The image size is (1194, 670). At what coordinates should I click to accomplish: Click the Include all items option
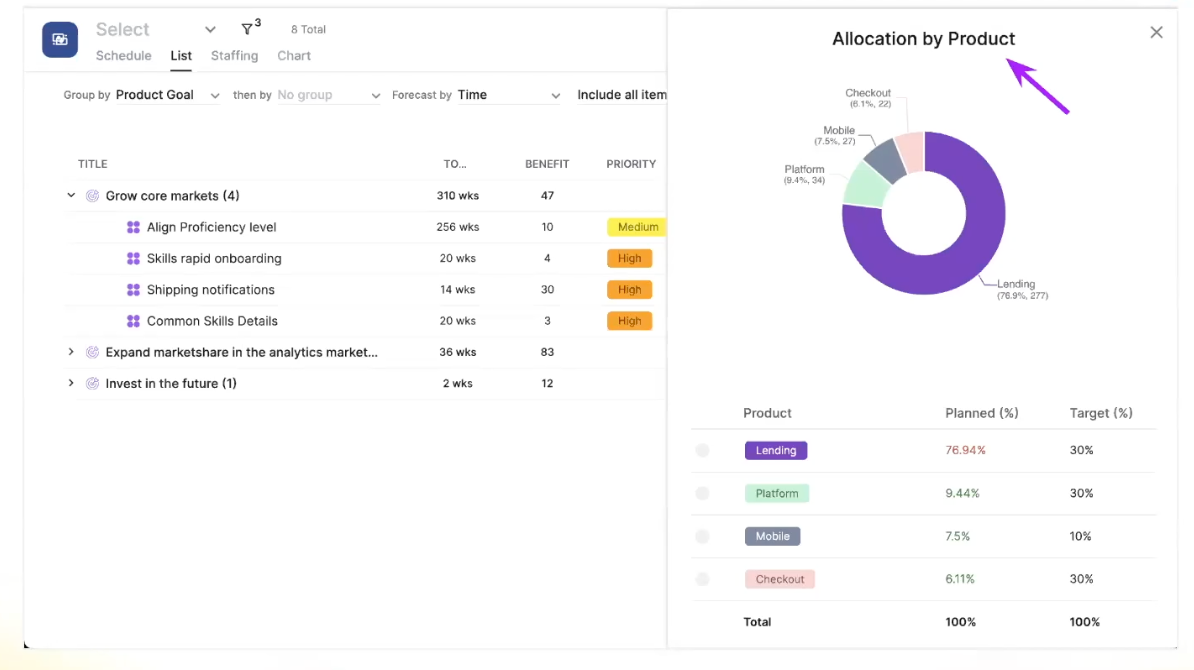[x=621, y=95]
